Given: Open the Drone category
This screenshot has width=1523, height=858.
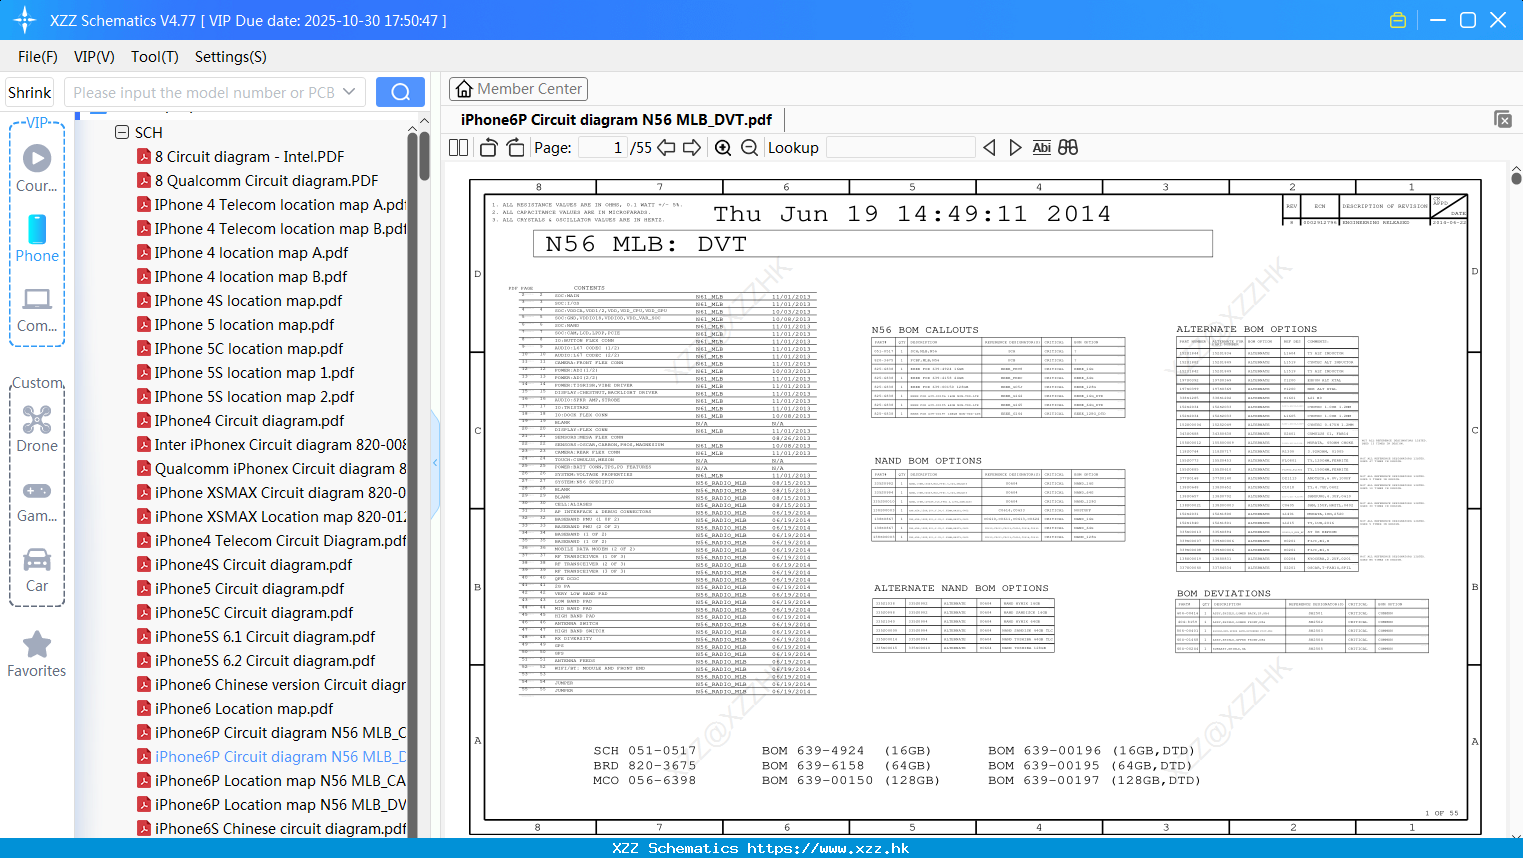Looking at the screenshot, I should tap(37, 429).
